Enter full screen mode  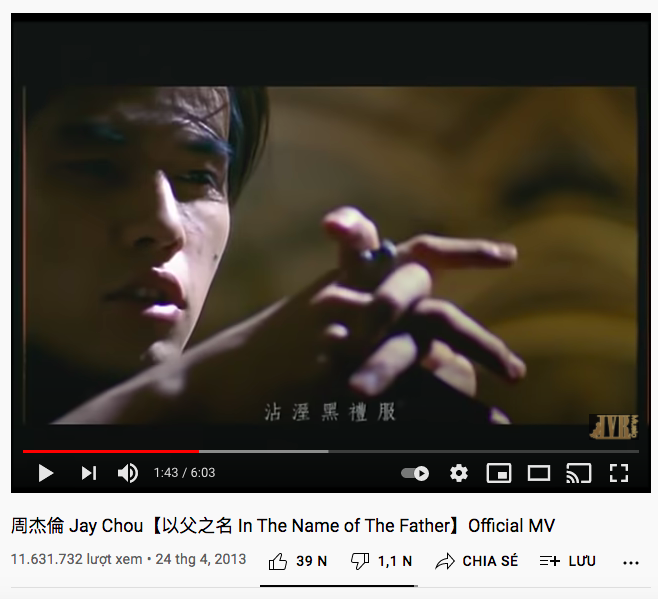(619, 473)
